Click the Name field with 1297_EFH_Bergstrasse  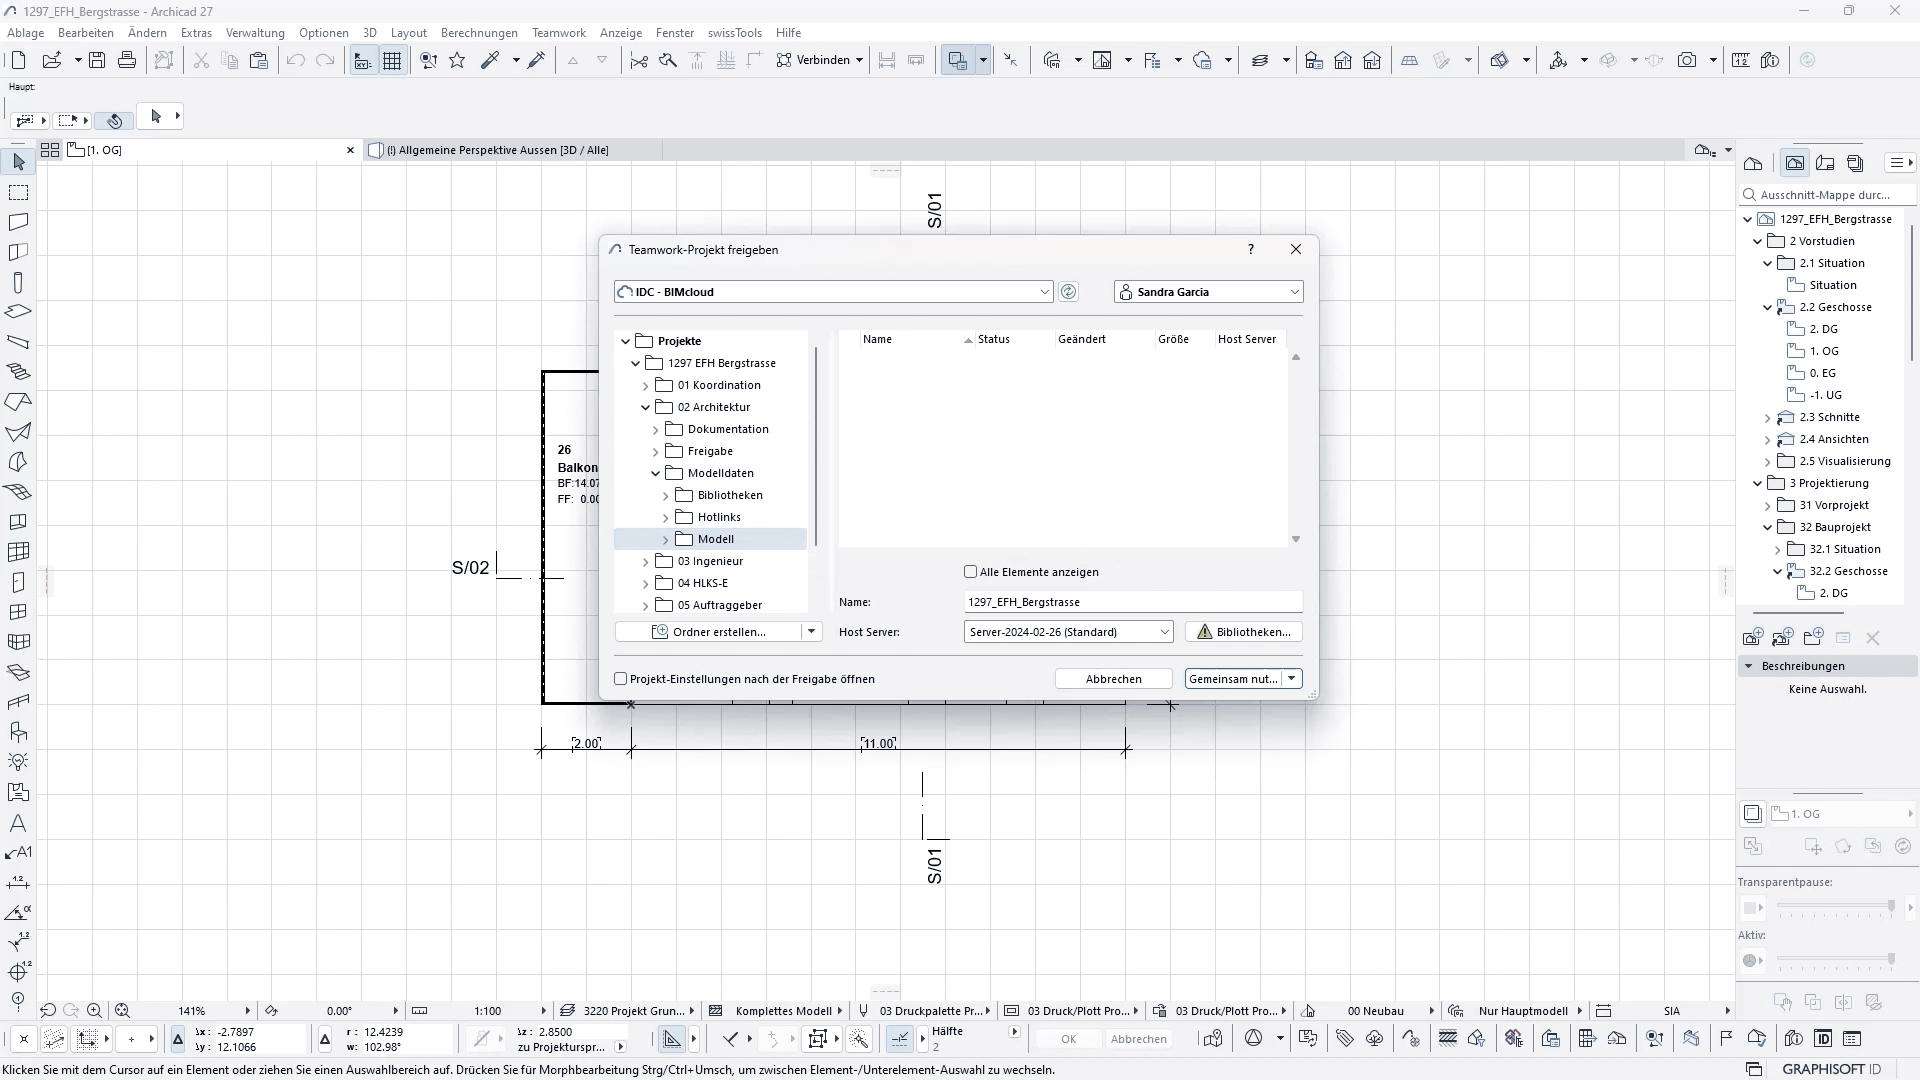tap(1133, 602)
